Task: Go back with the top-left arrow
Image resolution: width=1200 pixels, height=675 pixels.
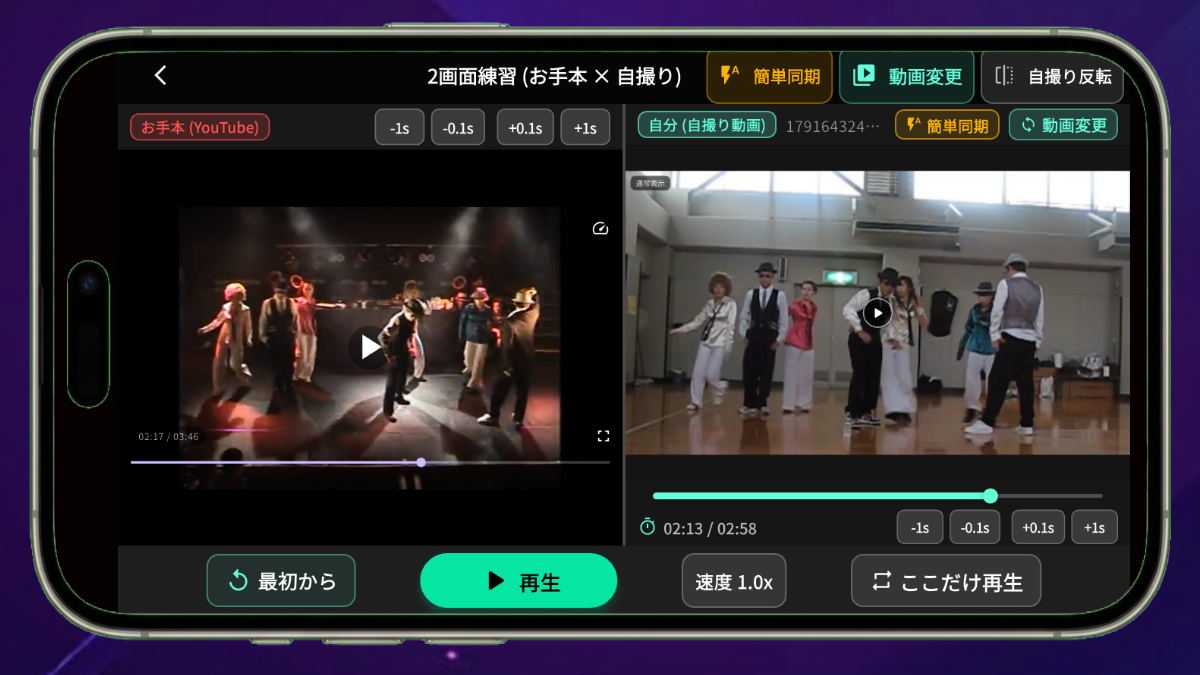Action: pyautogui.click(x=160, y=76)
